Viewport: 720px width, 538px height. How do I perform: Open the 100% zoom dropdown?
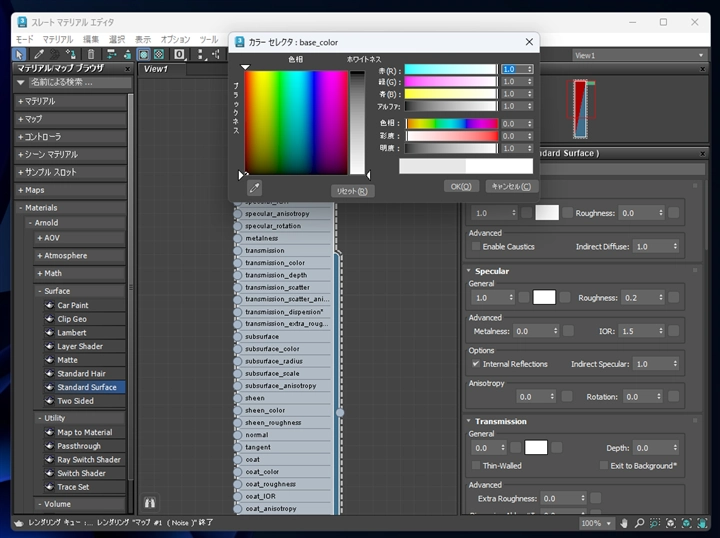click(x=596, y=523)
